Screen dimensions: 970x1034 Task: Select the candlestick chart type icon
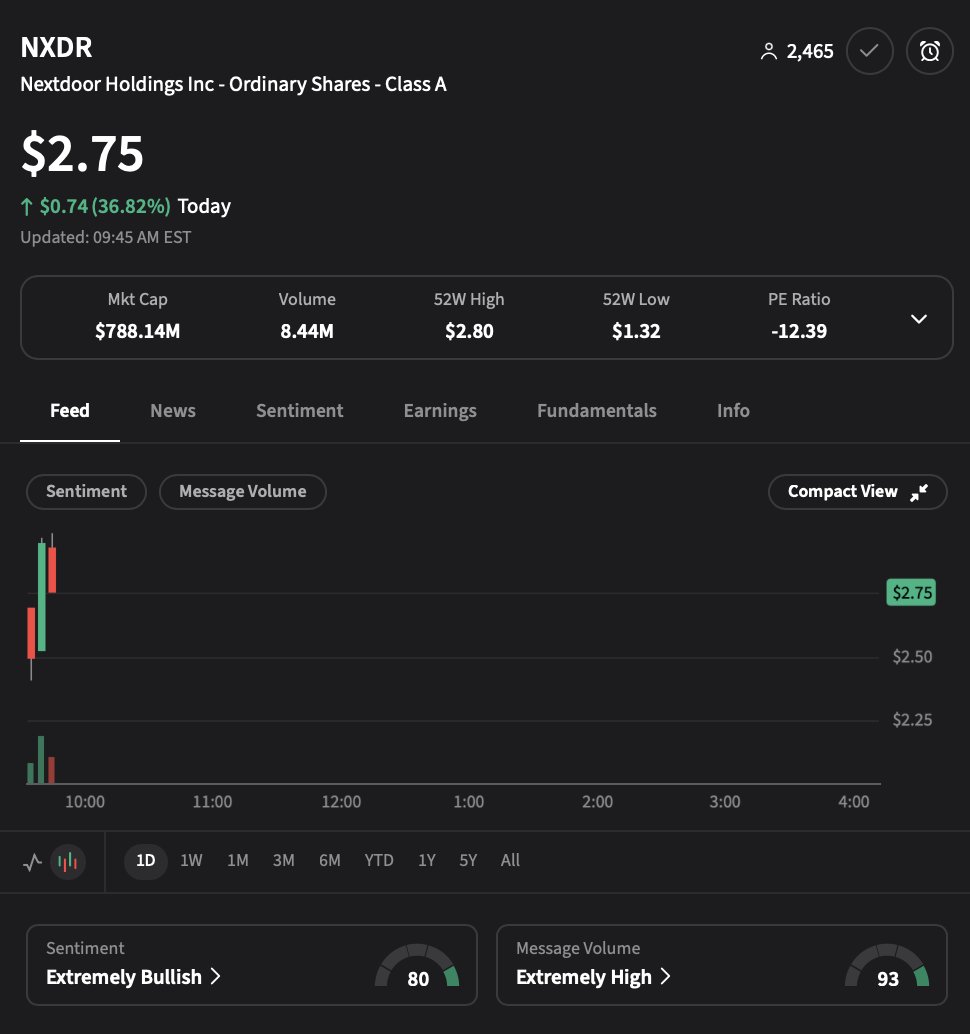coord(67,861)
